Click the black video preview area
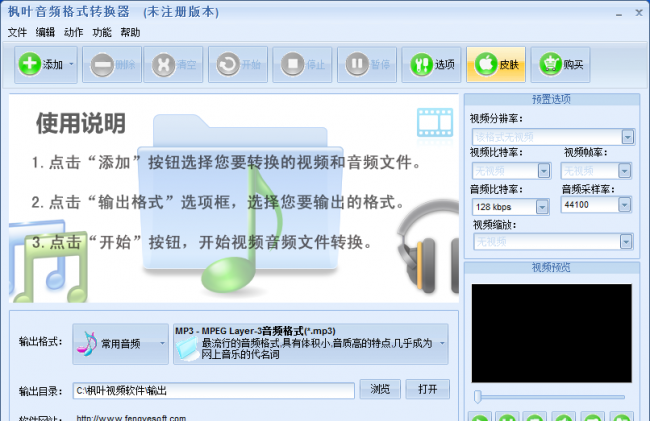650x421 pixels. click(x=551, y=333)
